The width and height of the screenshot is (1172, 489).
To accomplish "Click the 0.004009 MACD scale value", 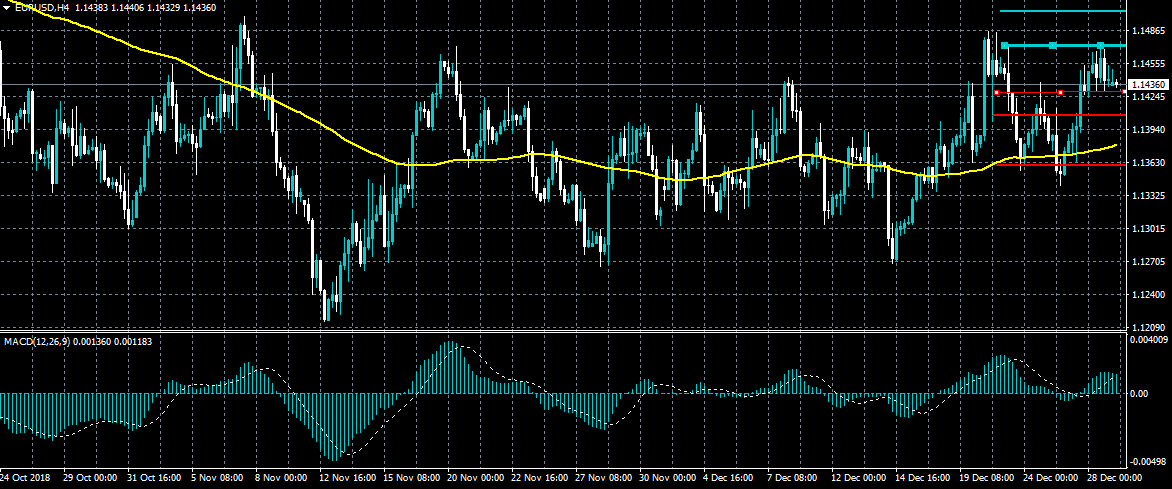I will pyautogui.click(x=1148, y=341).
